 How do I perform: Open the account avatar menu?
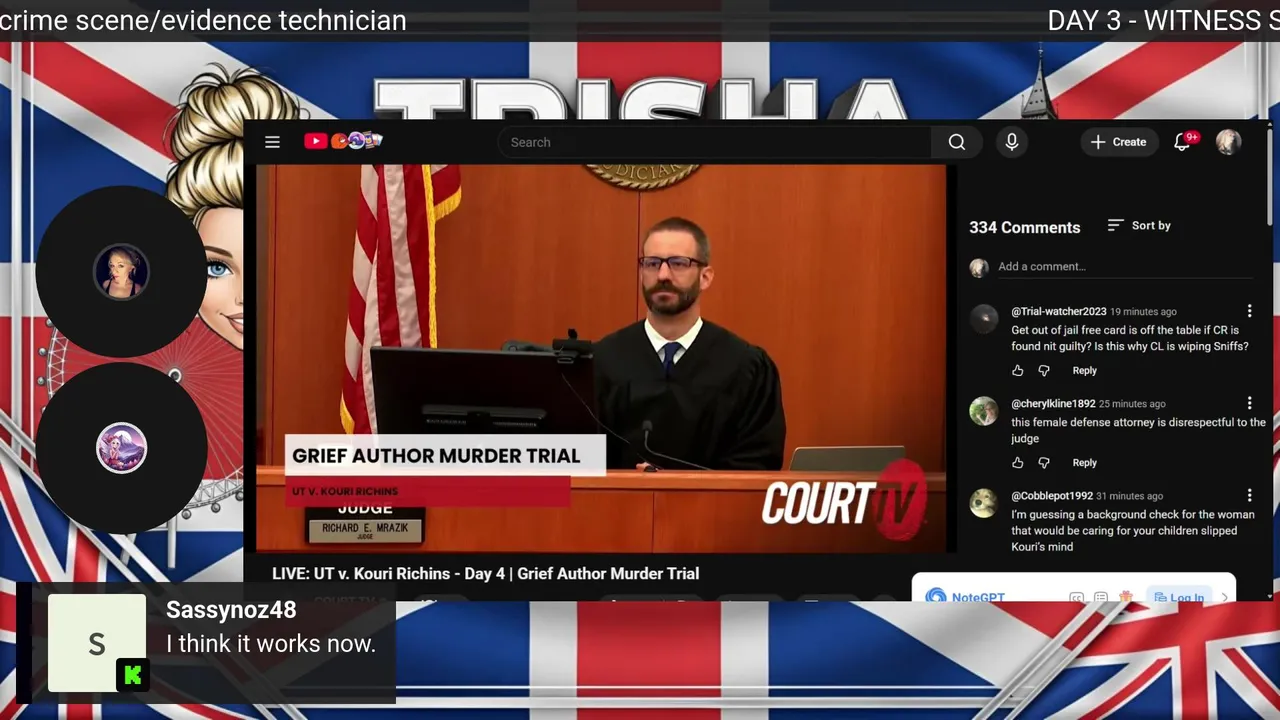click(1229, 142)
